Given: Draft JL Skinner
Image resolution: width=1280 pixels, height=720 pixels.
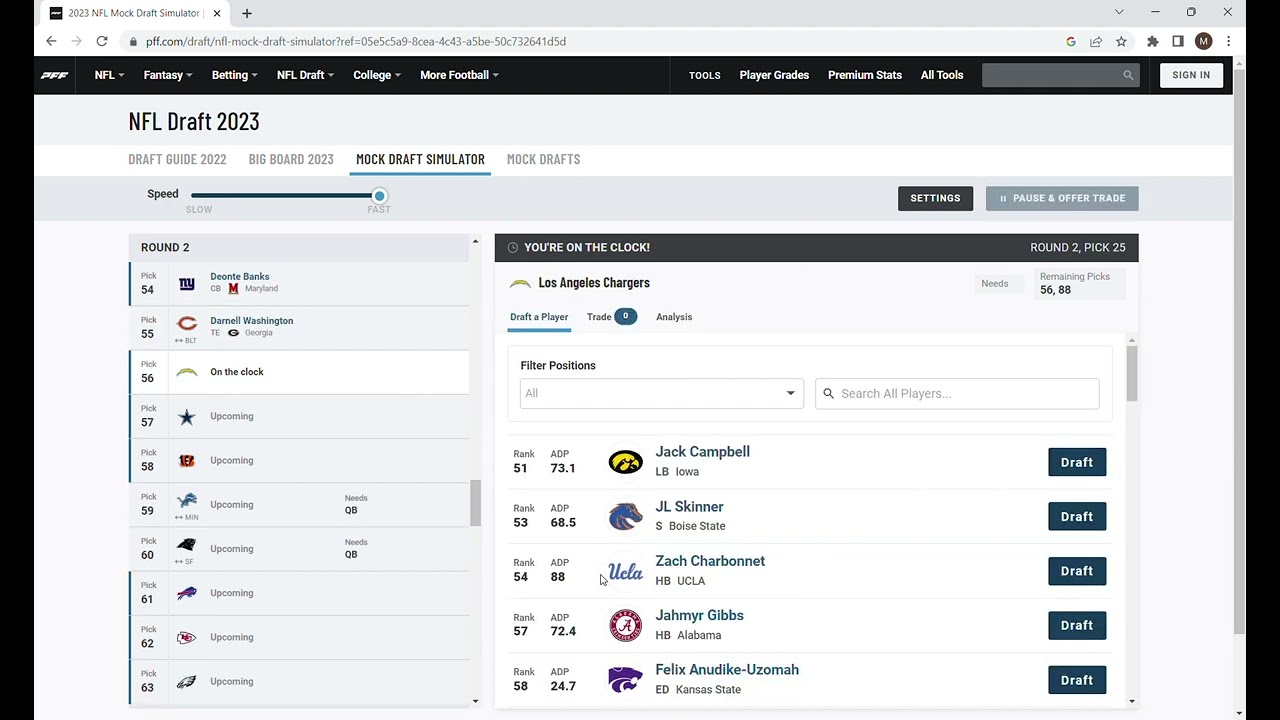Looking at the screenshot, I should click(1077, 516).
